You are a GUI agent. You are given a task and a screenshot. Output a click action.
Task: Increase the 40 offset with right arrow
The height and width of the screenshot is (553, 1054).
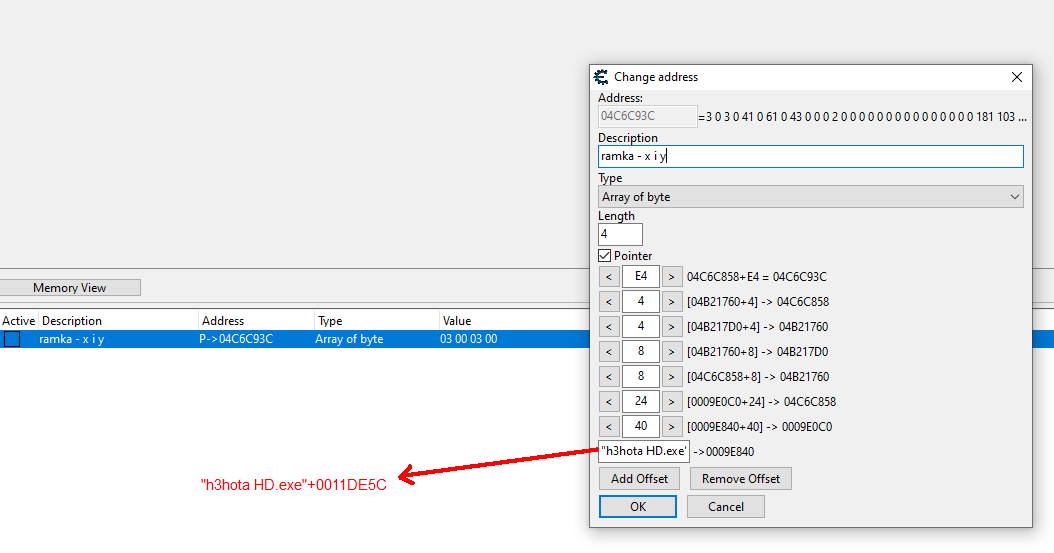pos(672,427)
